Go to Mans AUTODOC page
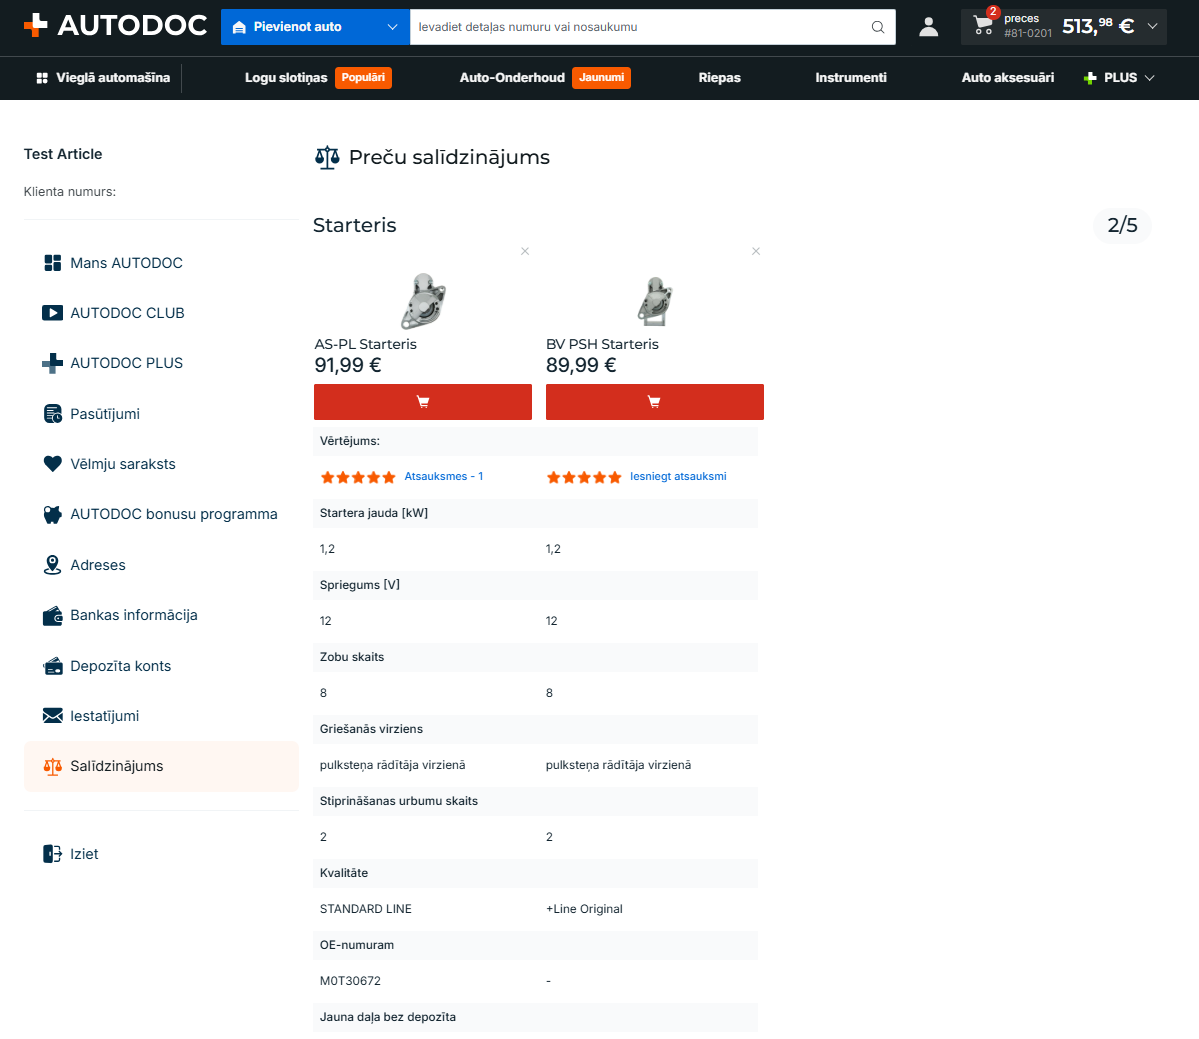Screen dimensions: 1199x1039 (x=126, y=263)
